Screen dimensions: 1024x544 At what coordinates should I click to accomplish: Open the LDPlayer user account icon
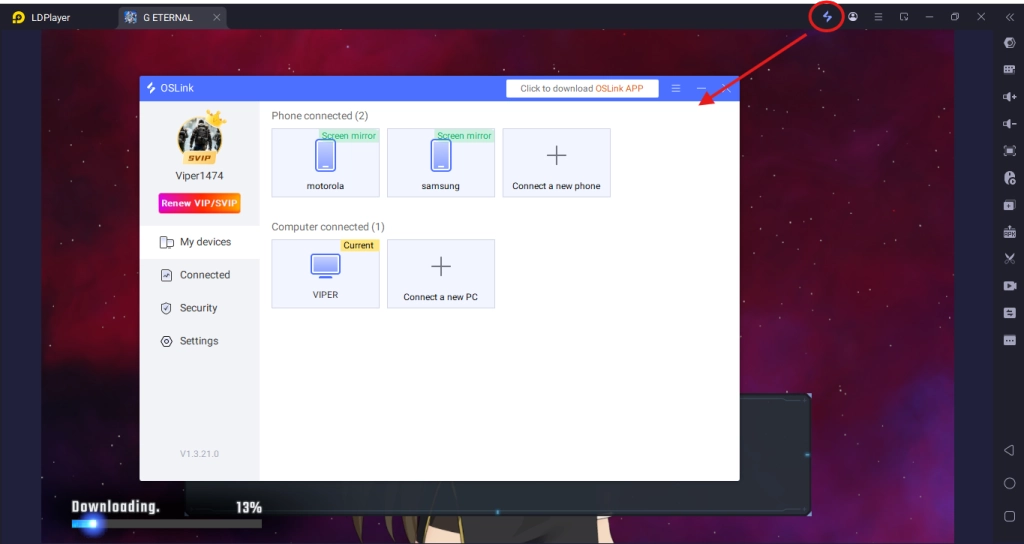(853, 17)
